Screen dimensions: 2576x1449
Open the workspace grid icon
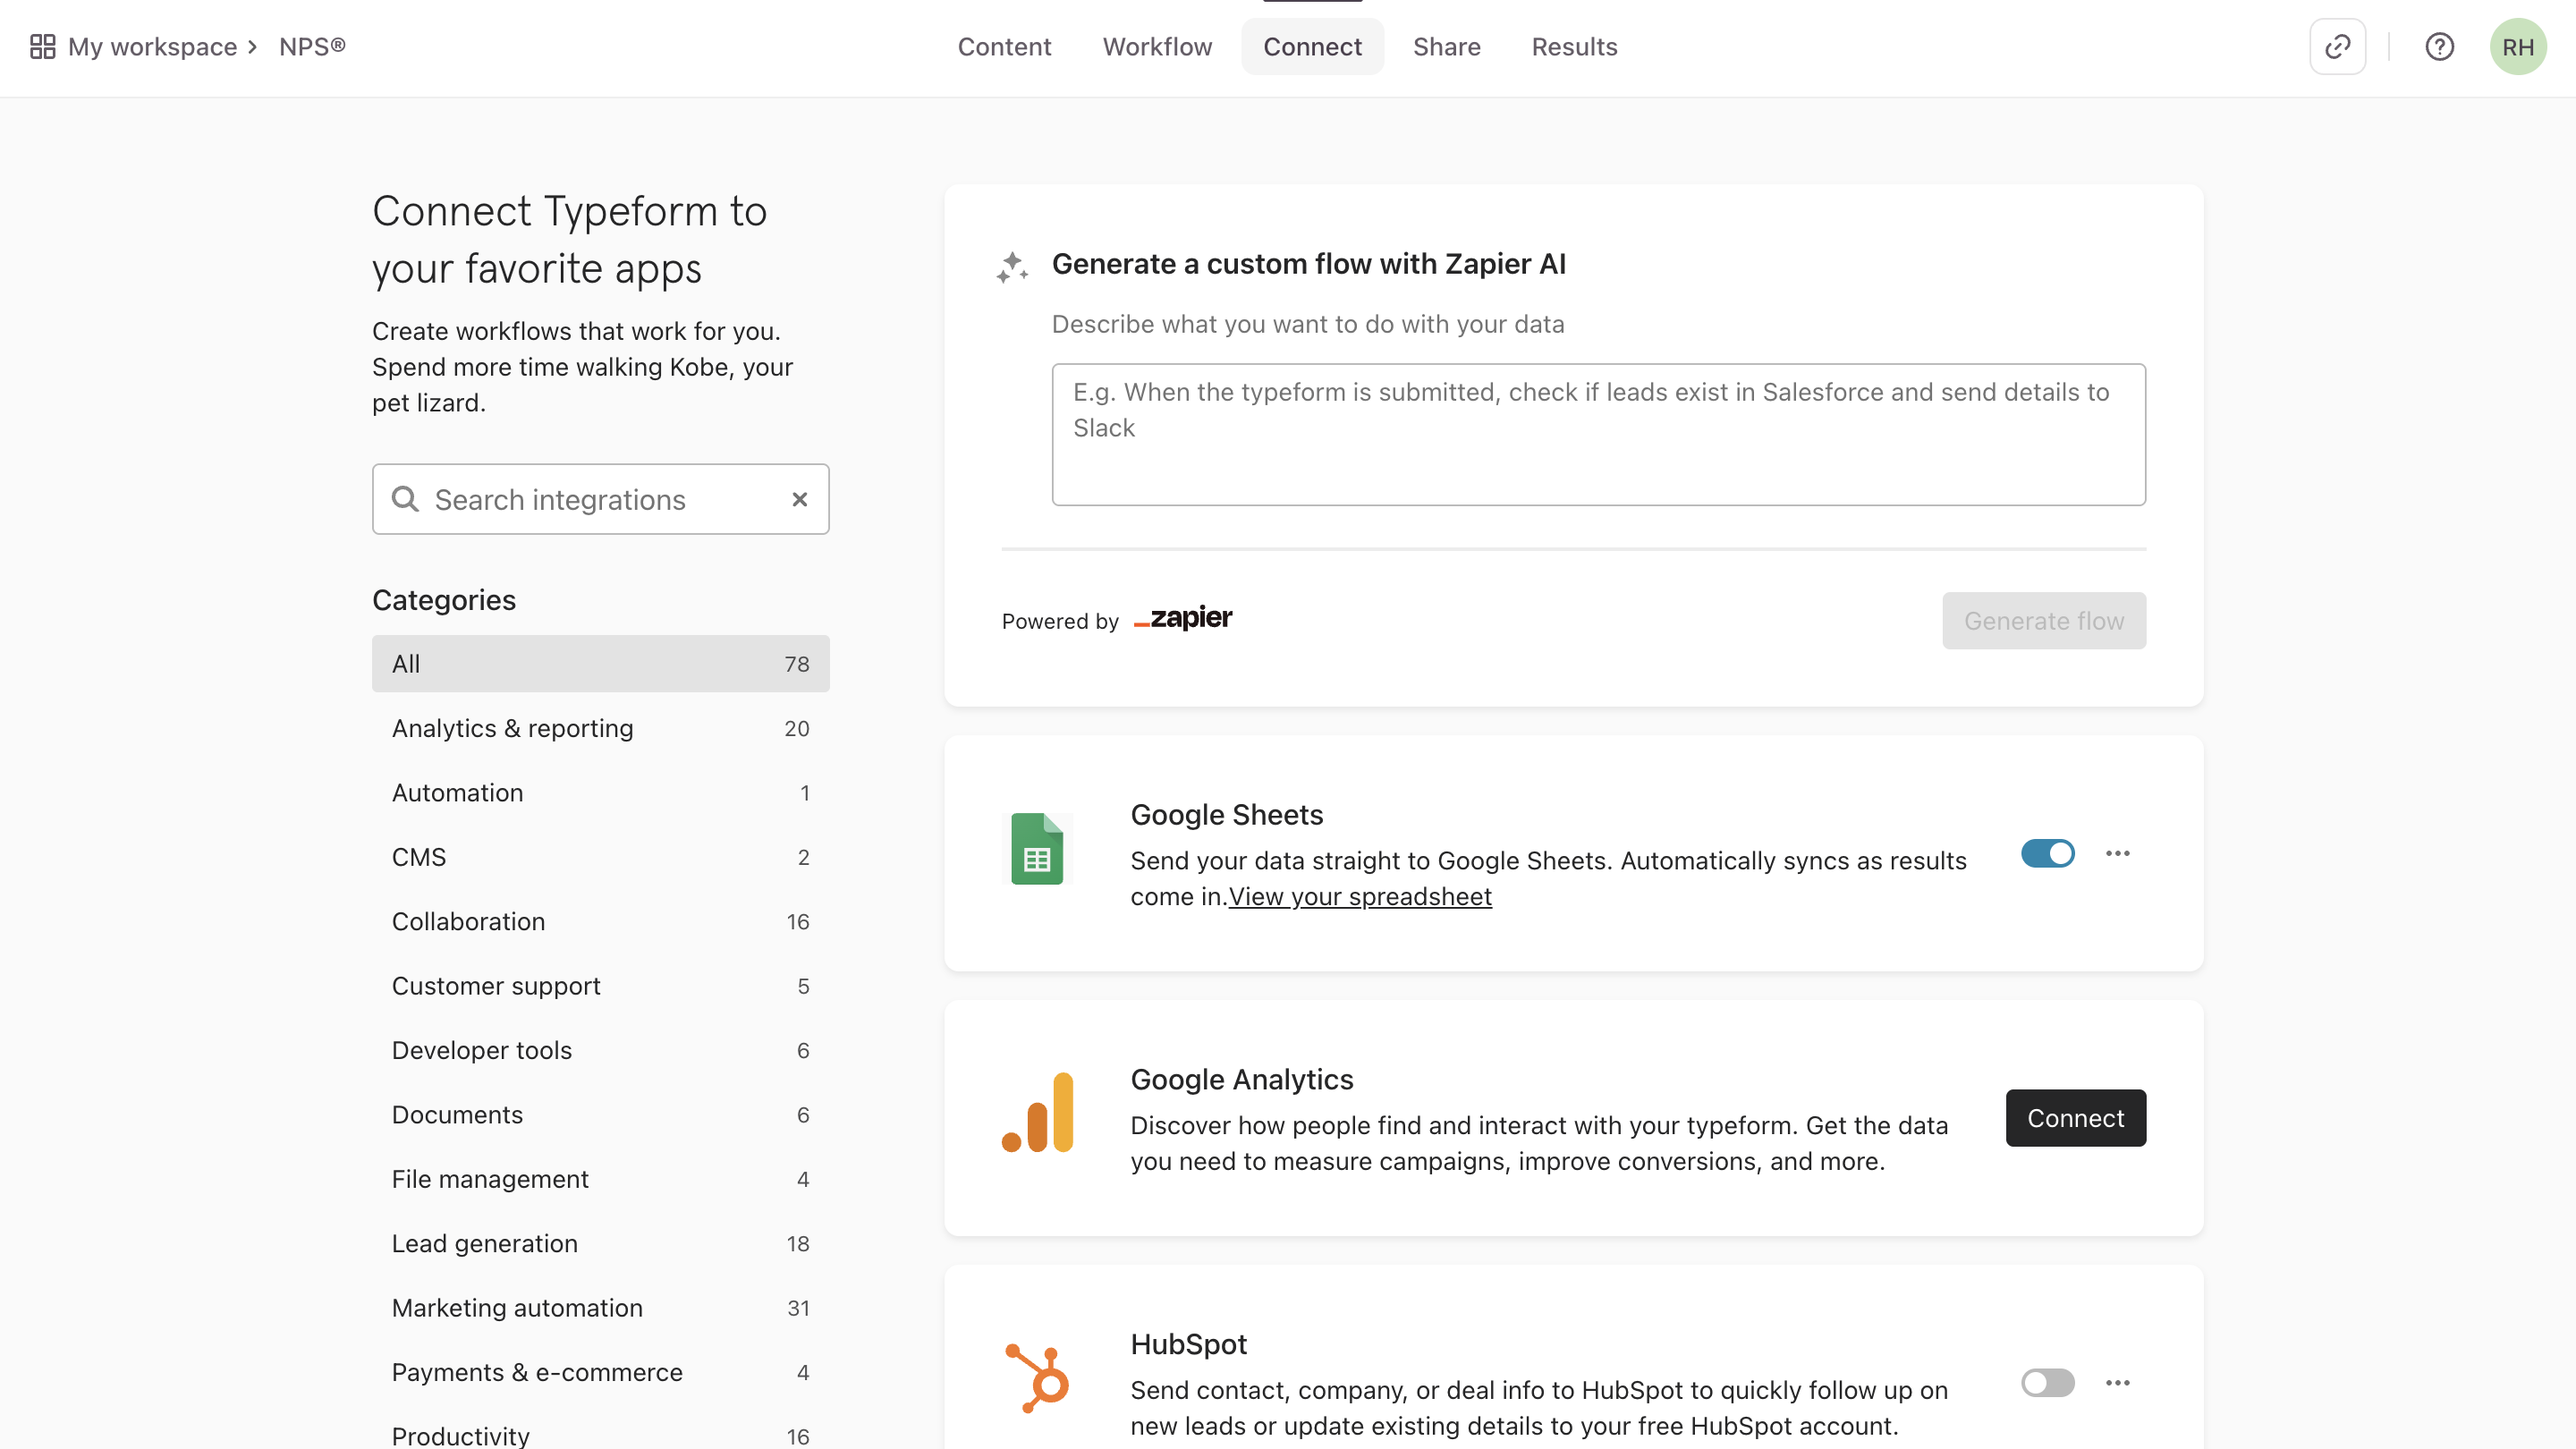(42, 47)
